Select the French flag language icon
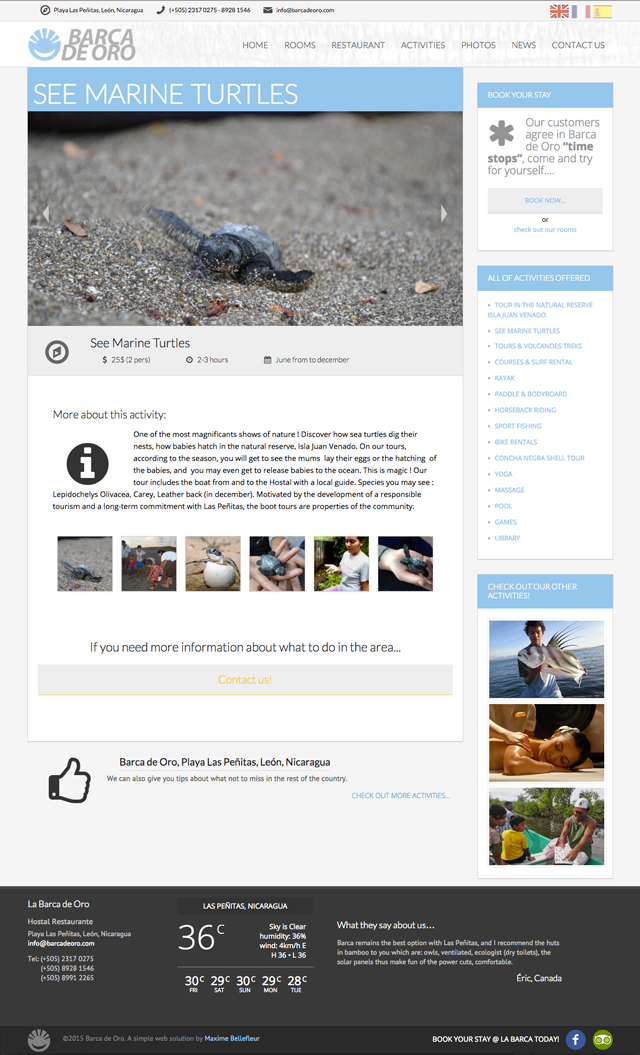Screen dimensions: 640x1055 click(x=580, y=11)
